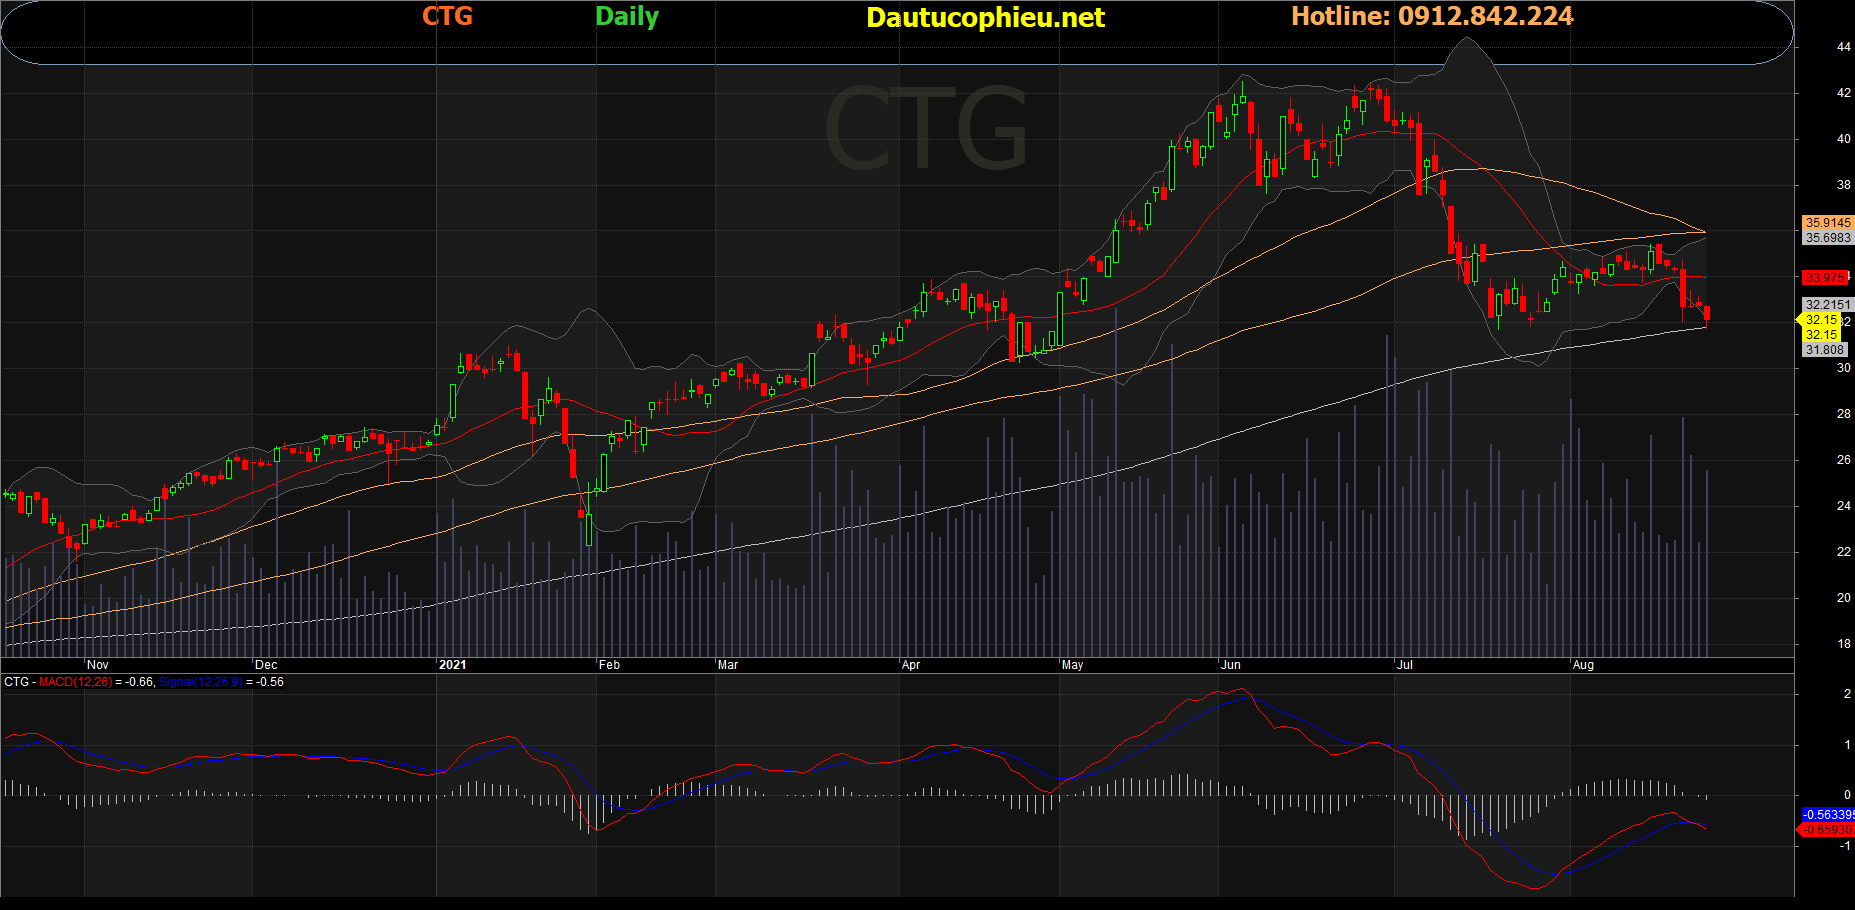
Task: Click the gray 32.2151 price tag
Action: point(1827,305)
